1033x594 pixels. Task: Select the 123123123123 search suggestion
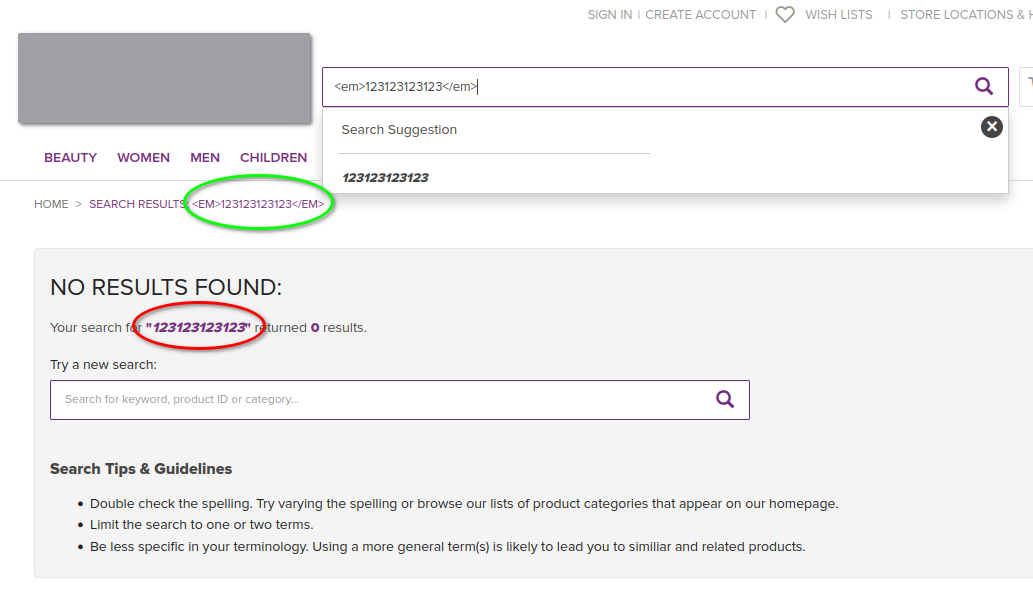tap(385, 178)
